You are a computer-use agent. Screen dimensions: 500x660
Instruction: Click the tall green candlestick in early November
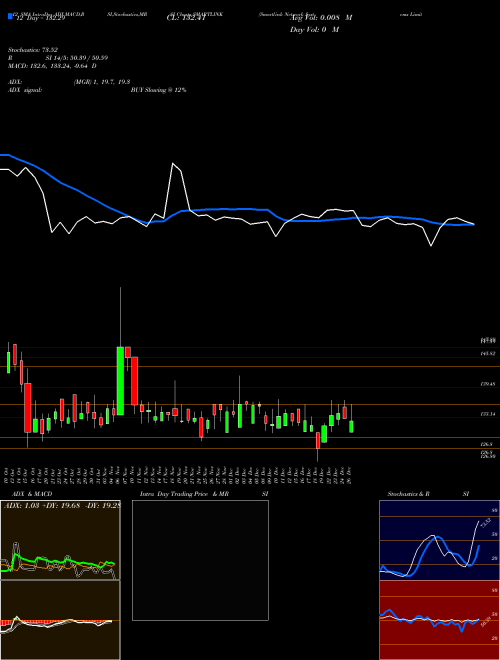120,381
